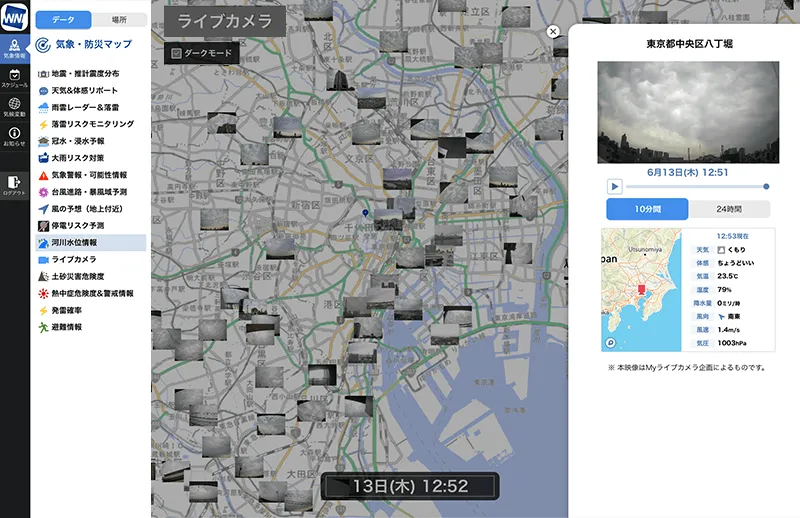Toggle the ダークモード checkbox
The image size is (800, 518).
point(177,53)
